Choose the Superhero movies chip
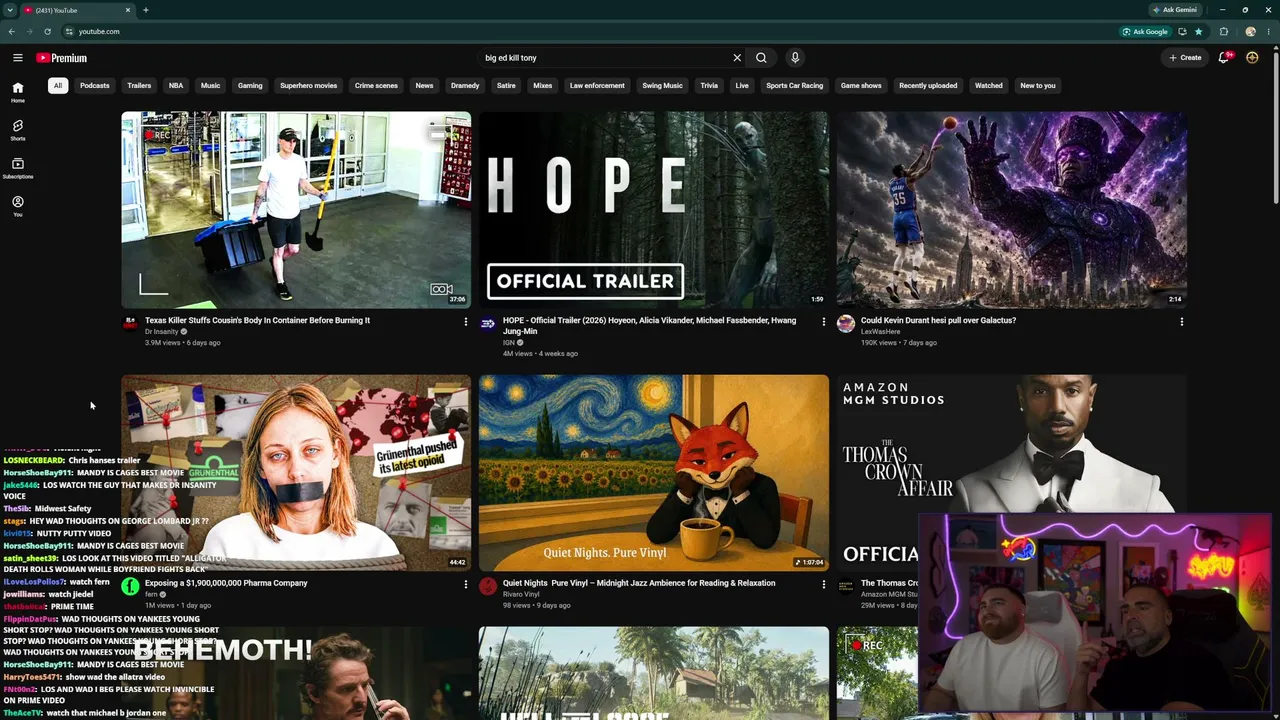Viewport: 1280px width, 720px height. (x=308, y=86)
